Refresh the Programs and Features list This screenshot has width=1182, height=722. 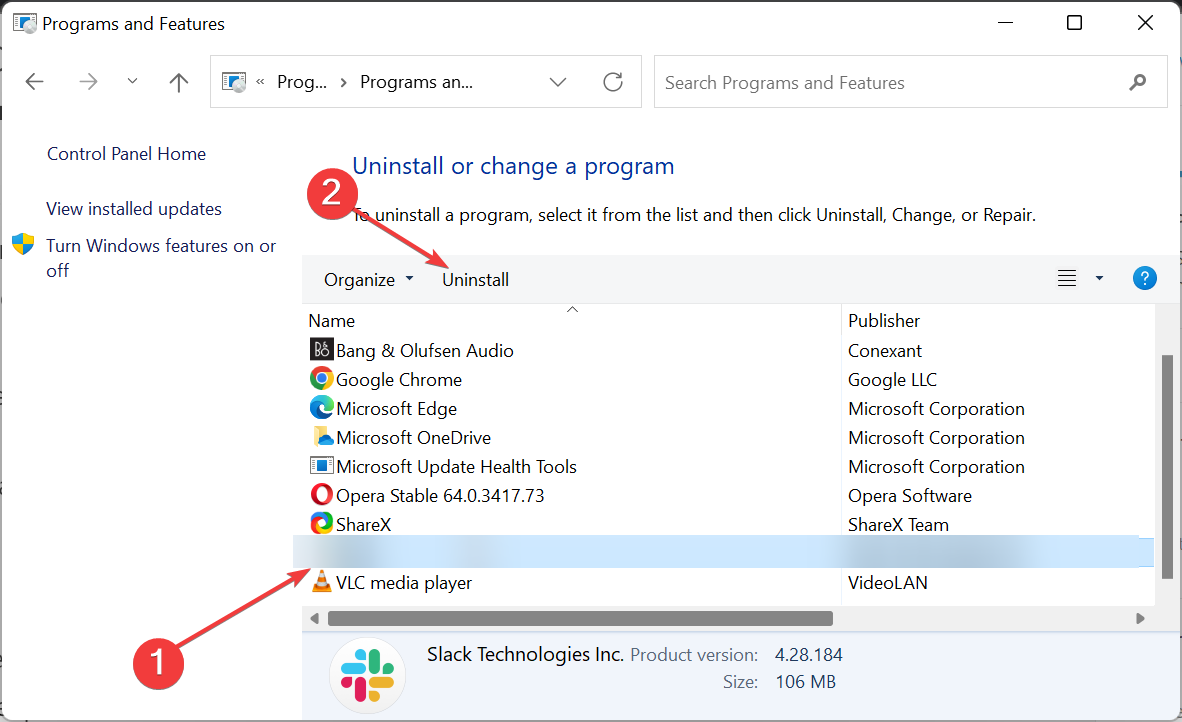(x=613, y=81)
